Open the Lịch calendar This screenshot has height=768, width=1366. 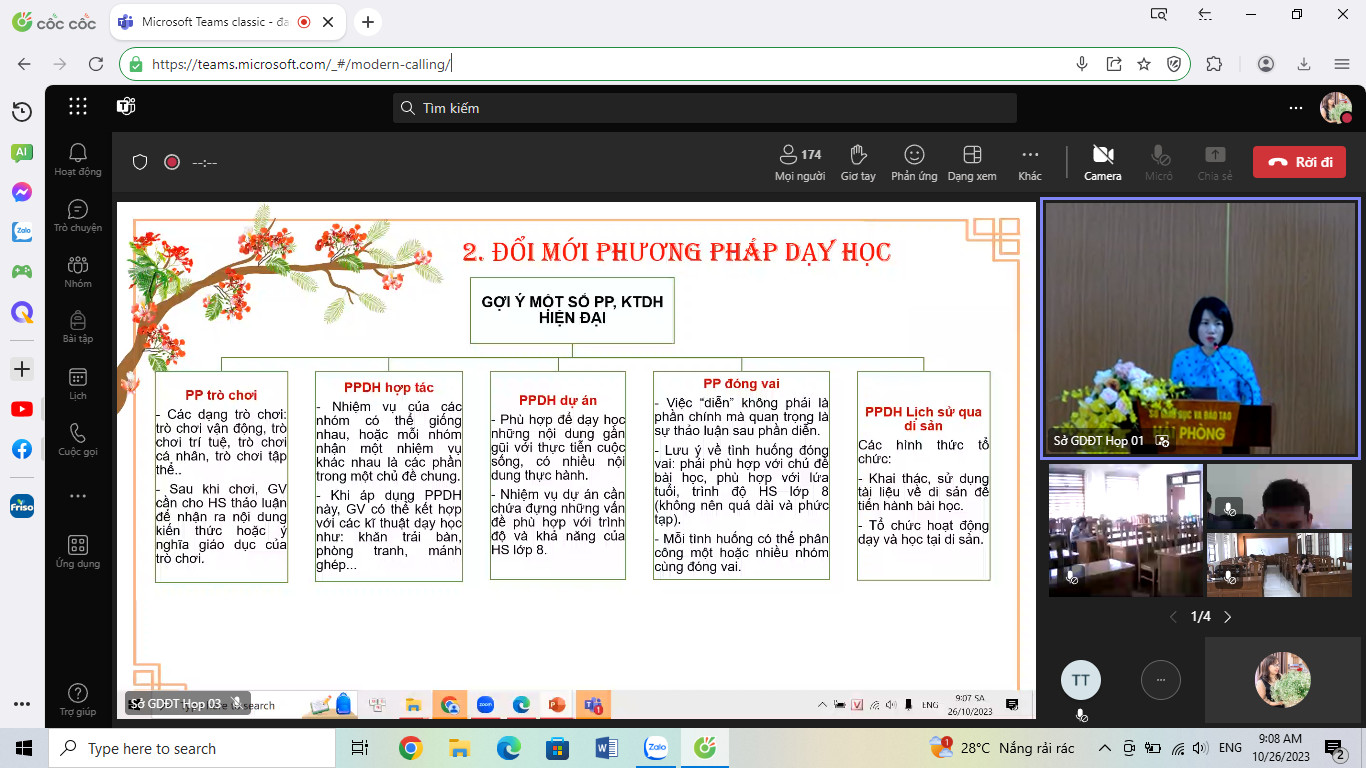pyautogui.click(x=78, y=383)
